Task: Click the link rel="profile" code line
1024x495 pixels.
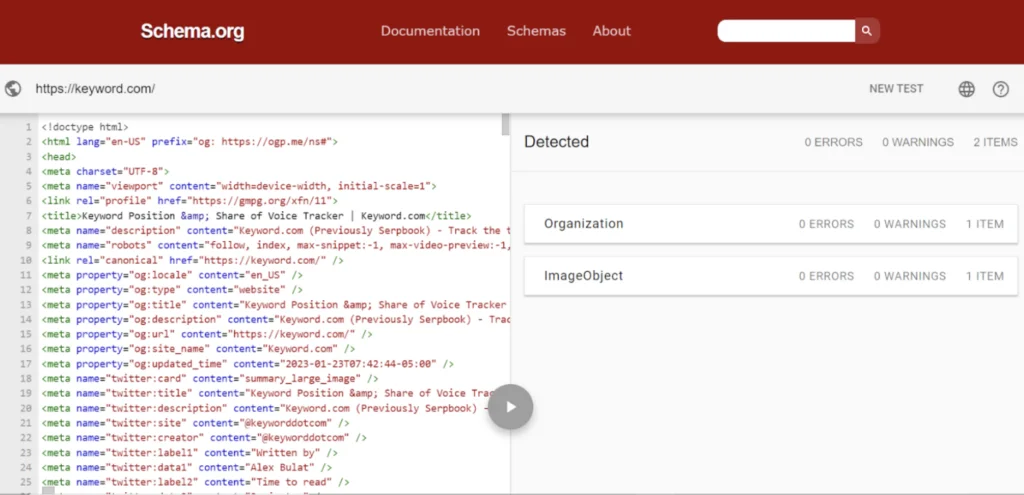Action: (x=189, y=201)
